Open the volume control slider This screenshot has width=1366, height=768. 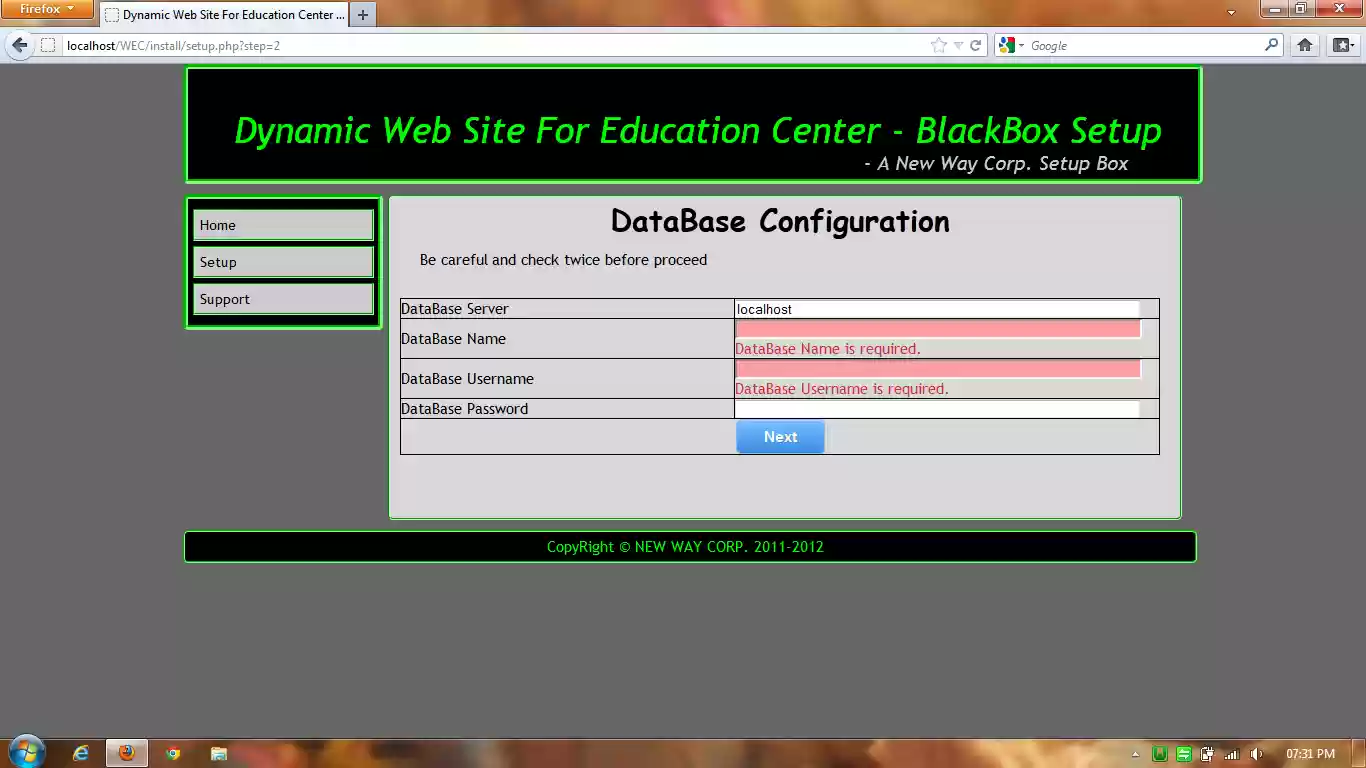click(x=1256, y=754)
